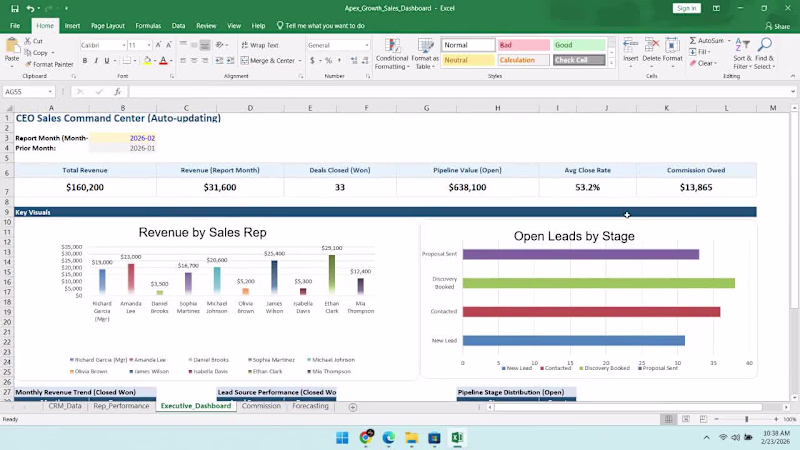Undo the last action
800x450 pixels.
click(x=31, y=8)
